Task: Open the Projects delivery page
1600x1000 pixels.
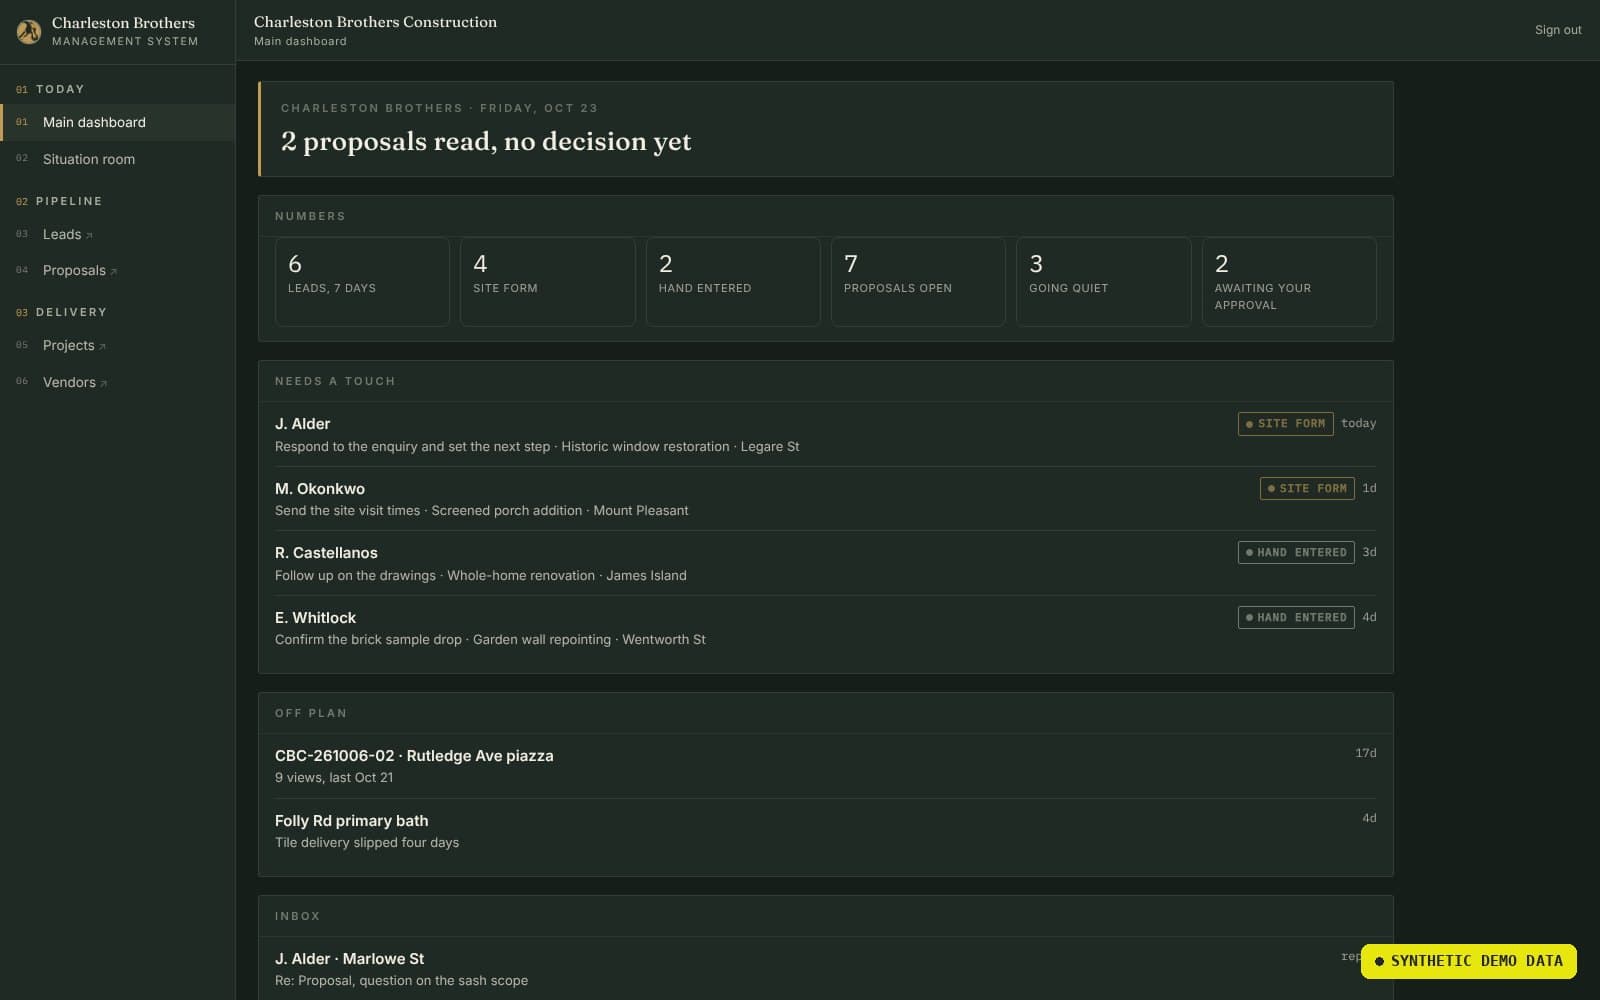Action: point(117,345)
